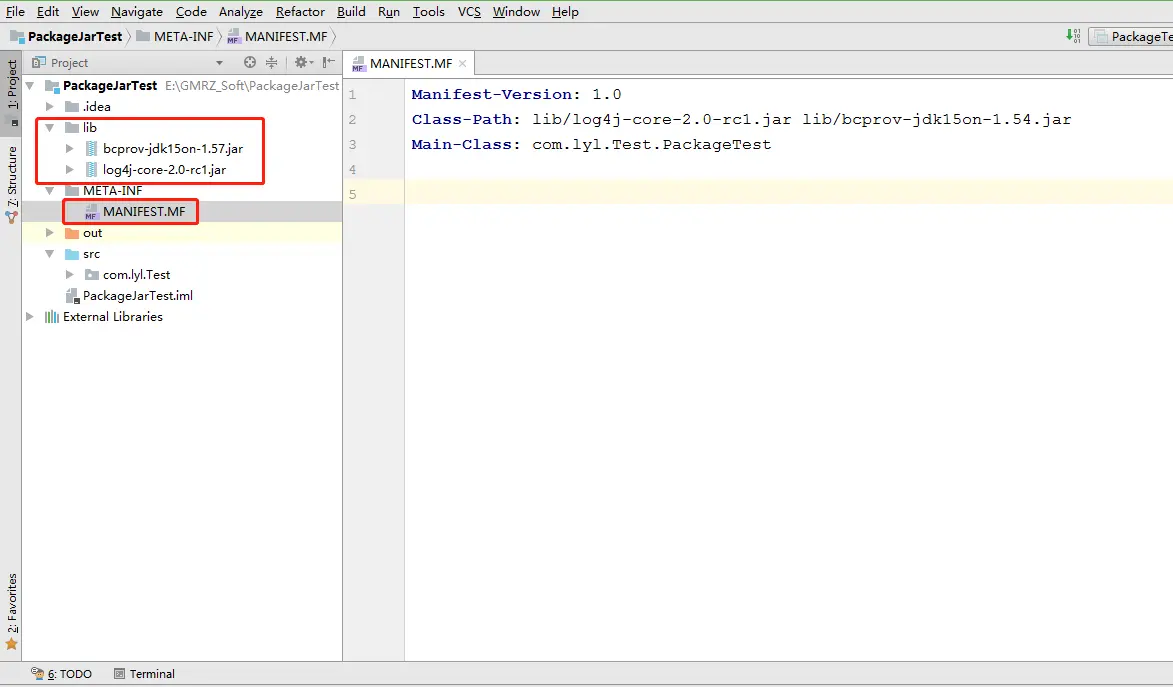Click the Class-Path line in editor

(x=741, y=119)
